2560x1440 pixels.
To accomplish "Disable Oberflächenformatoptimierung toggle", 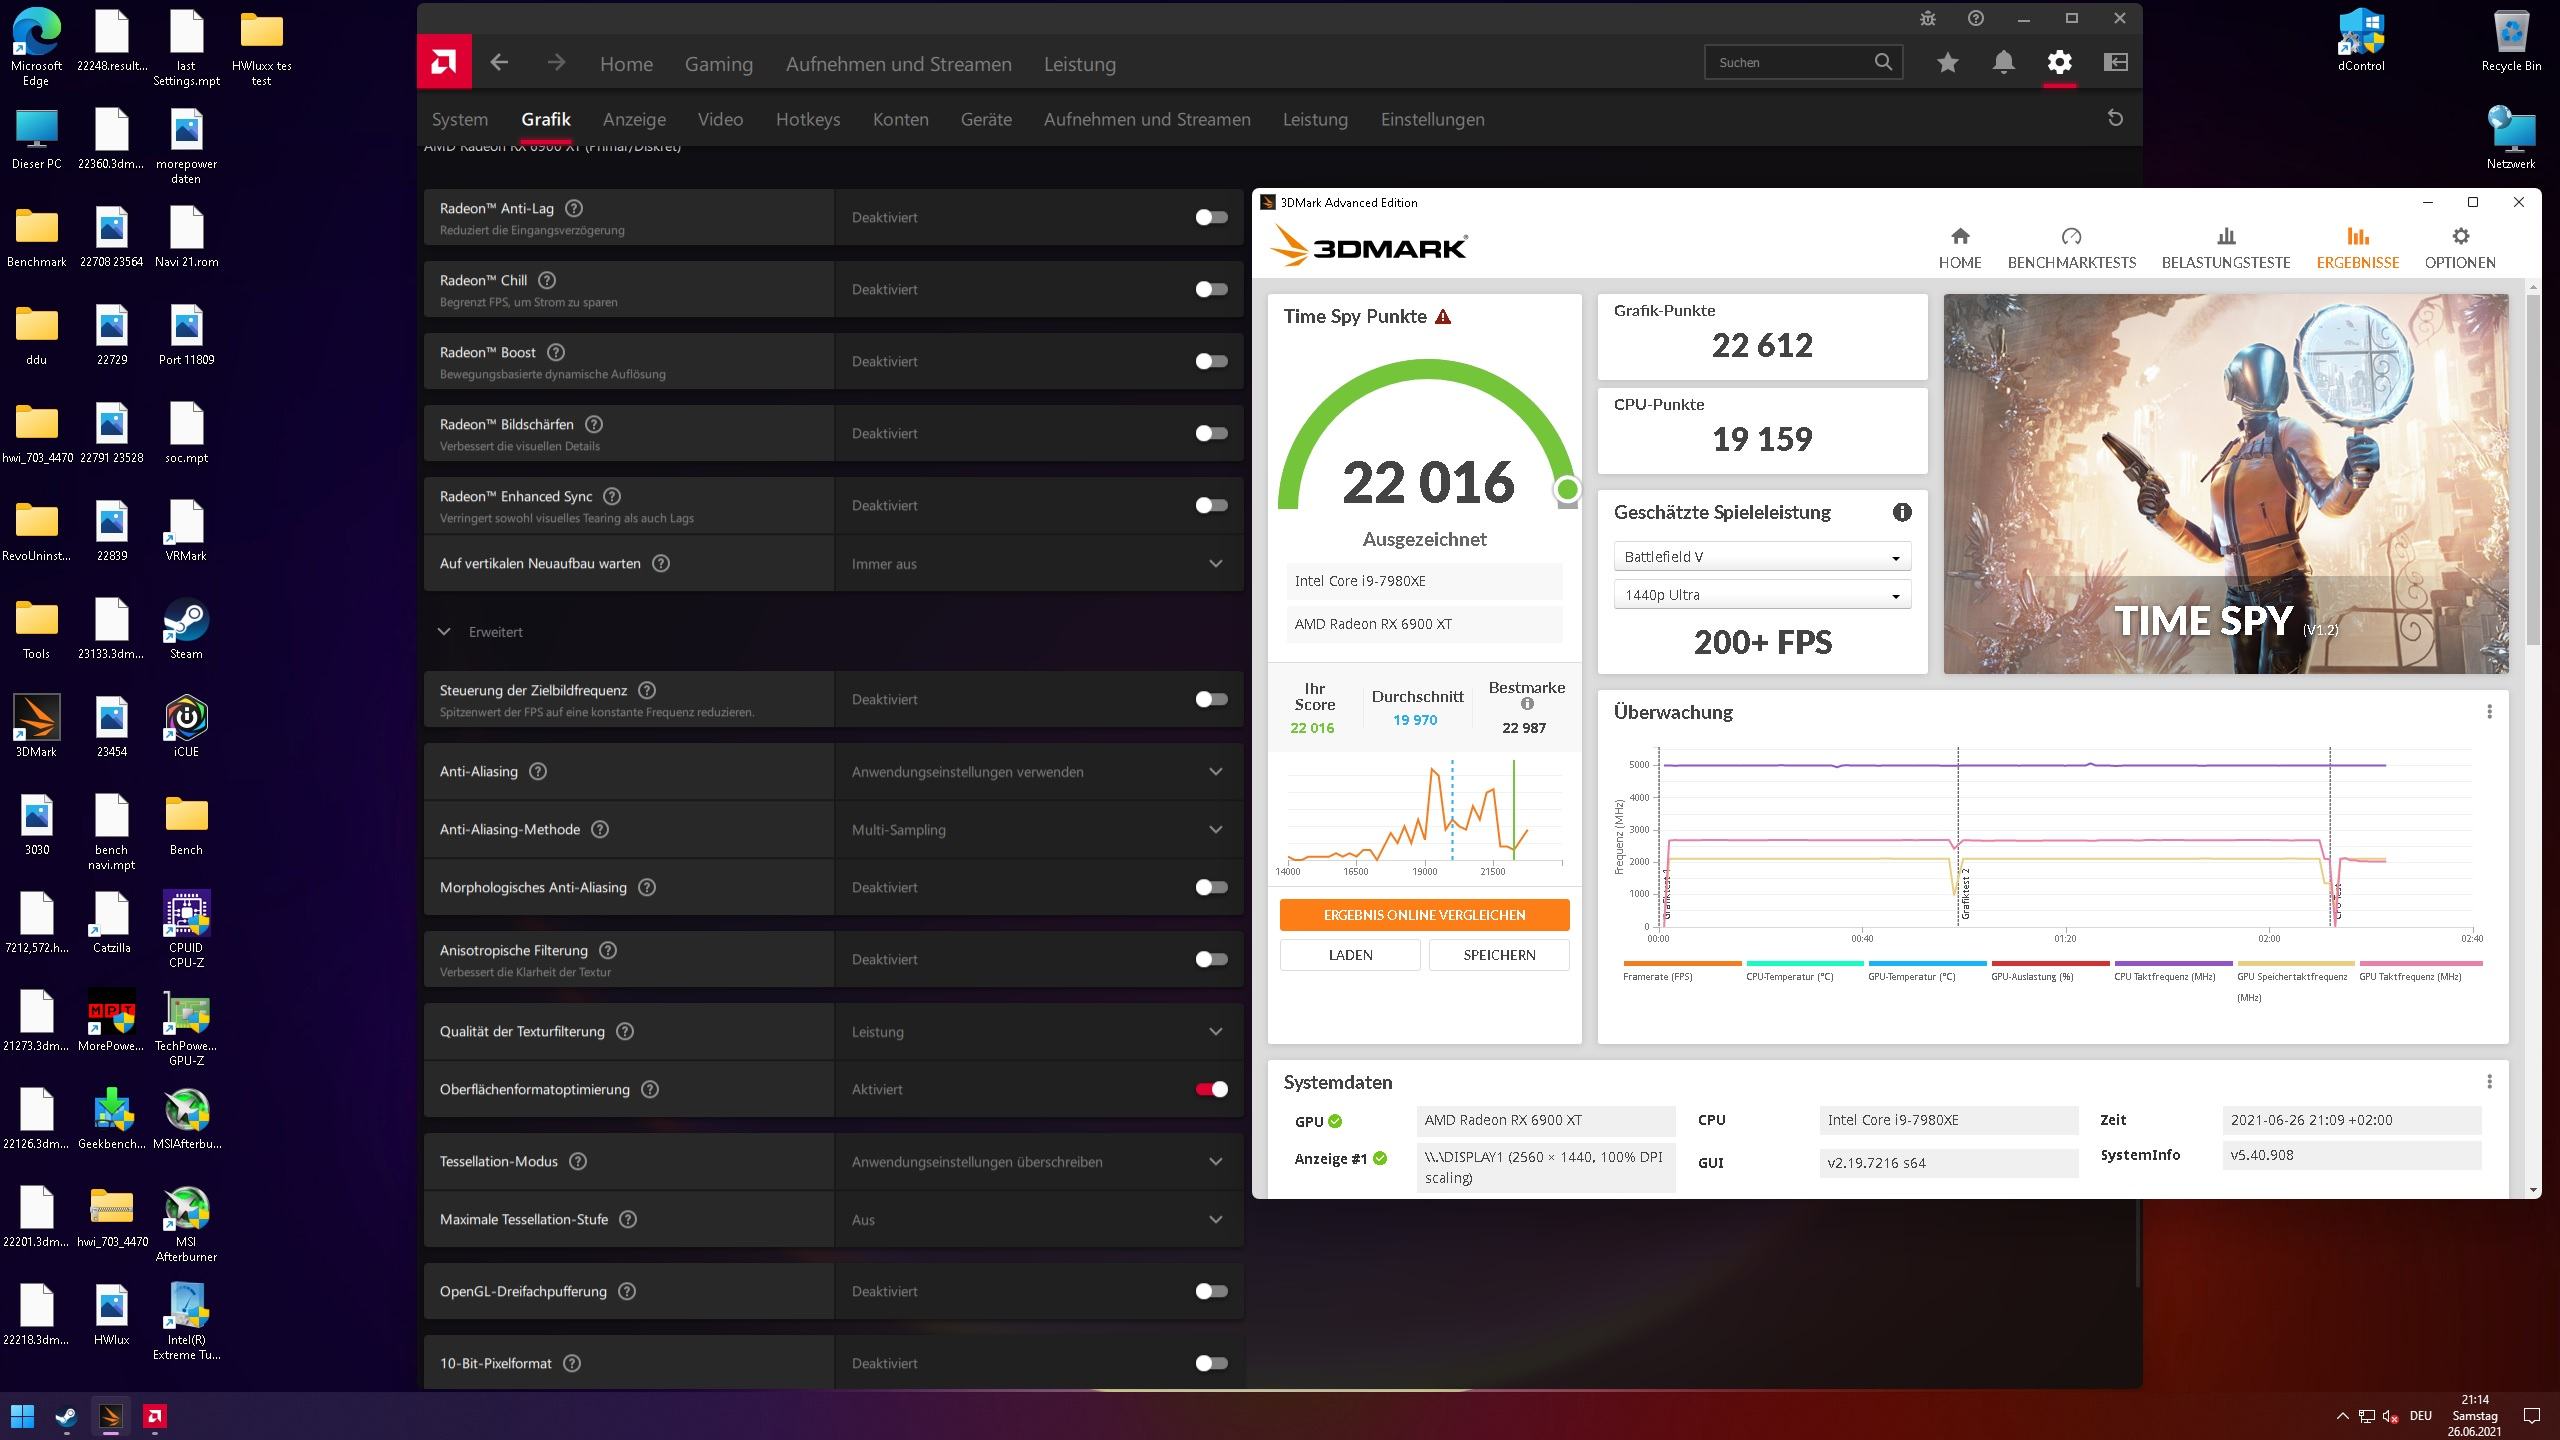I will click(1211, 1089).
